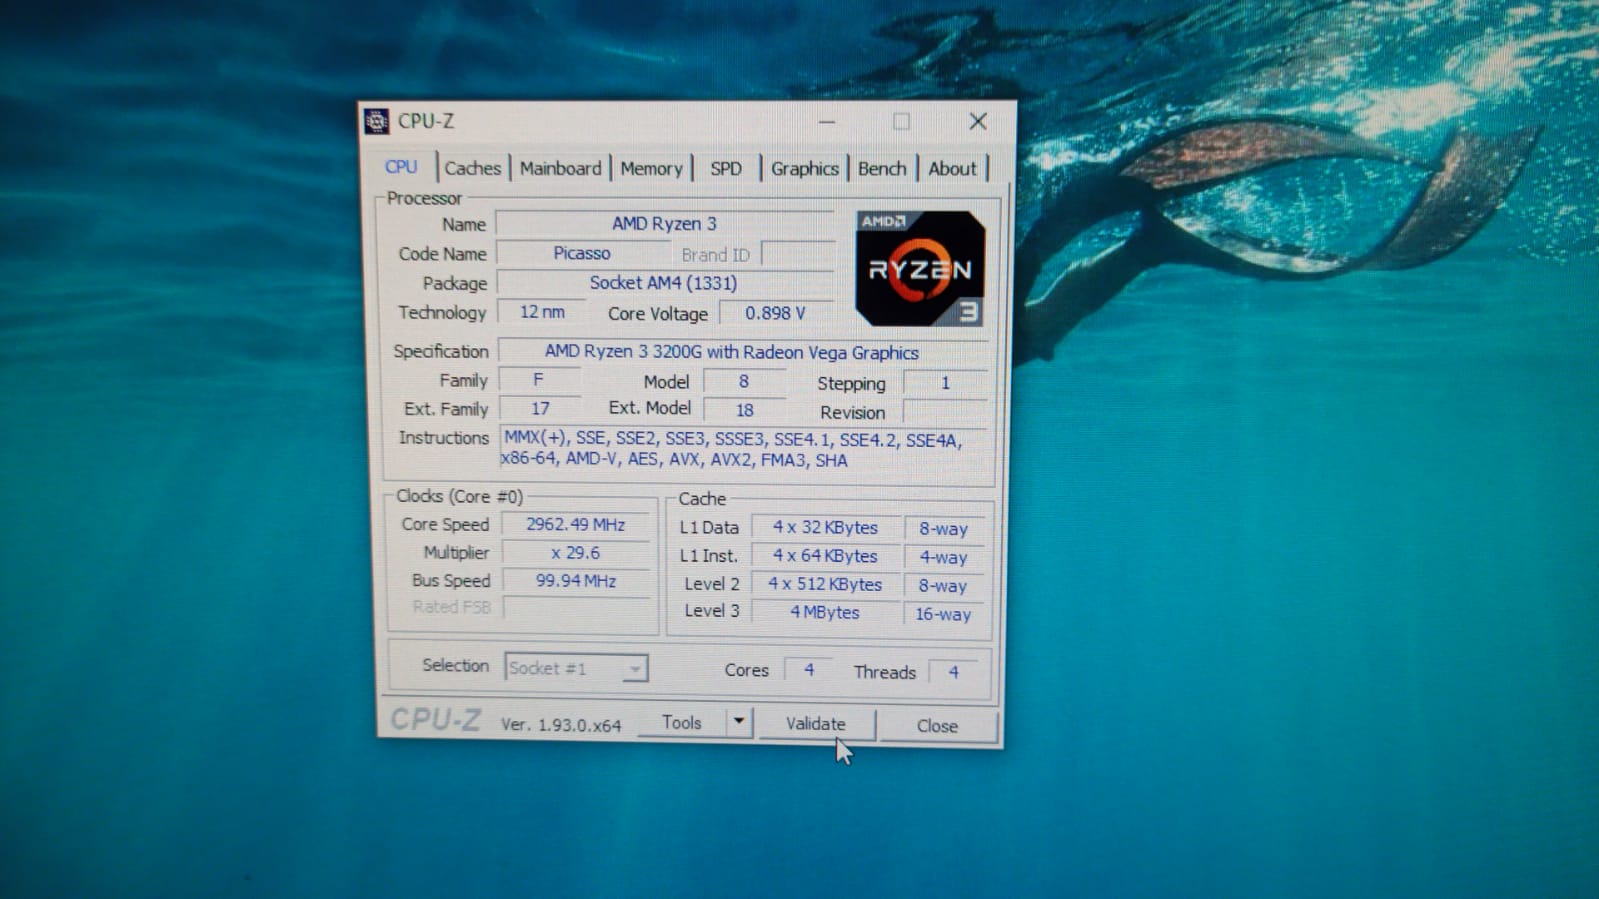Click the Close button at the bottom
Image resolution: width=1599 pixels, height=899 pixels.
coord(937,726)
